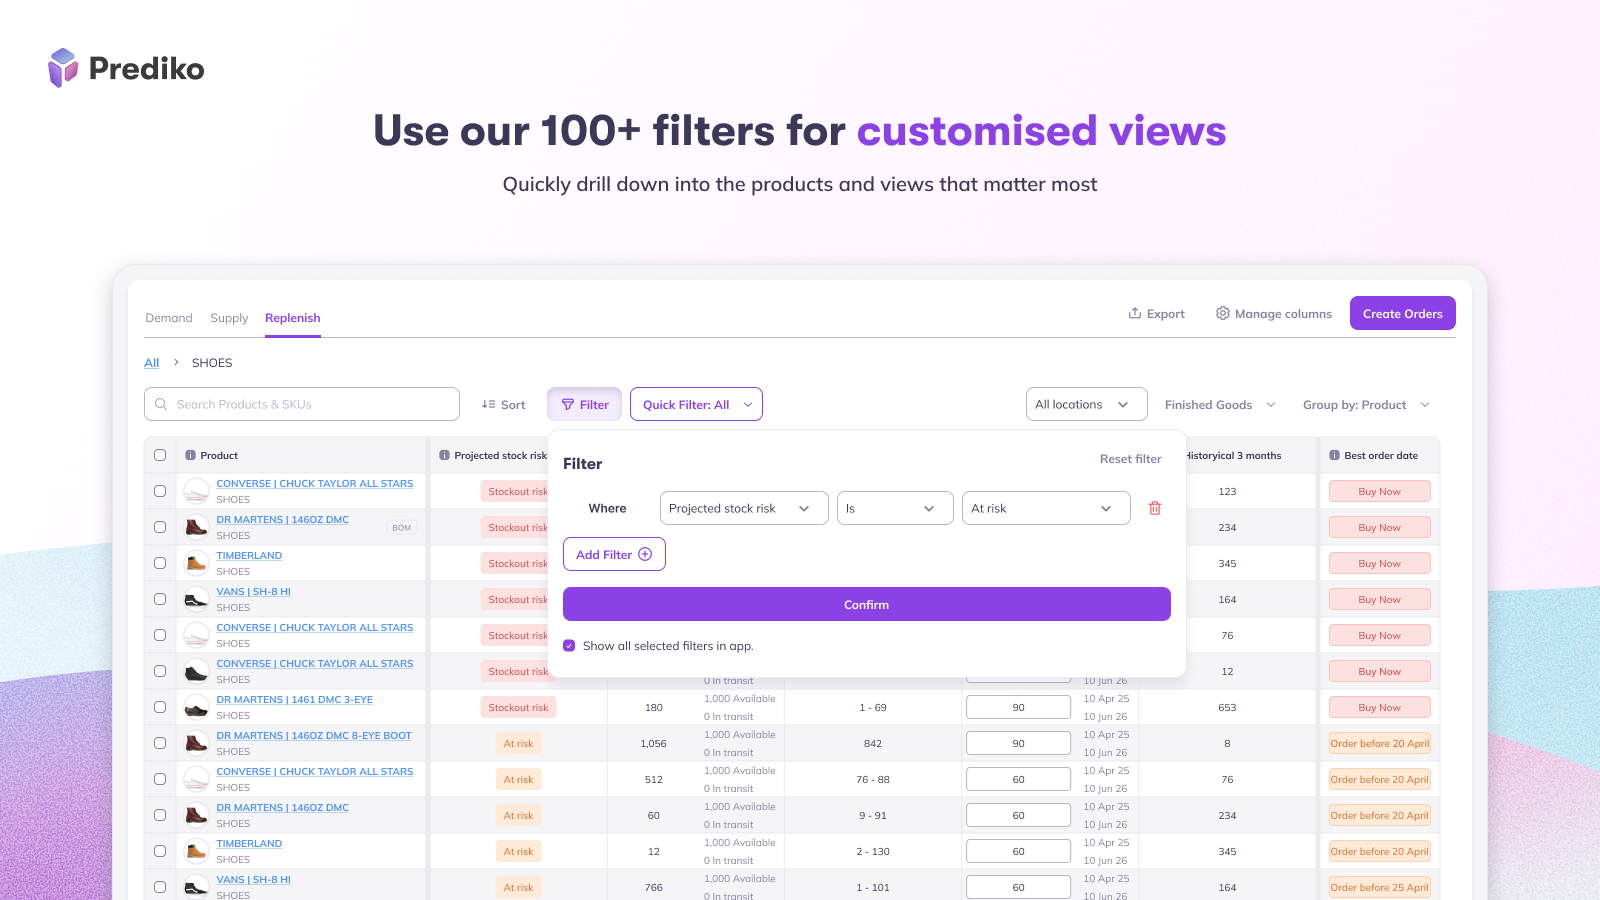Click the Export upload icon
The image size is (1600, 900).
(x=1135, y=313)
